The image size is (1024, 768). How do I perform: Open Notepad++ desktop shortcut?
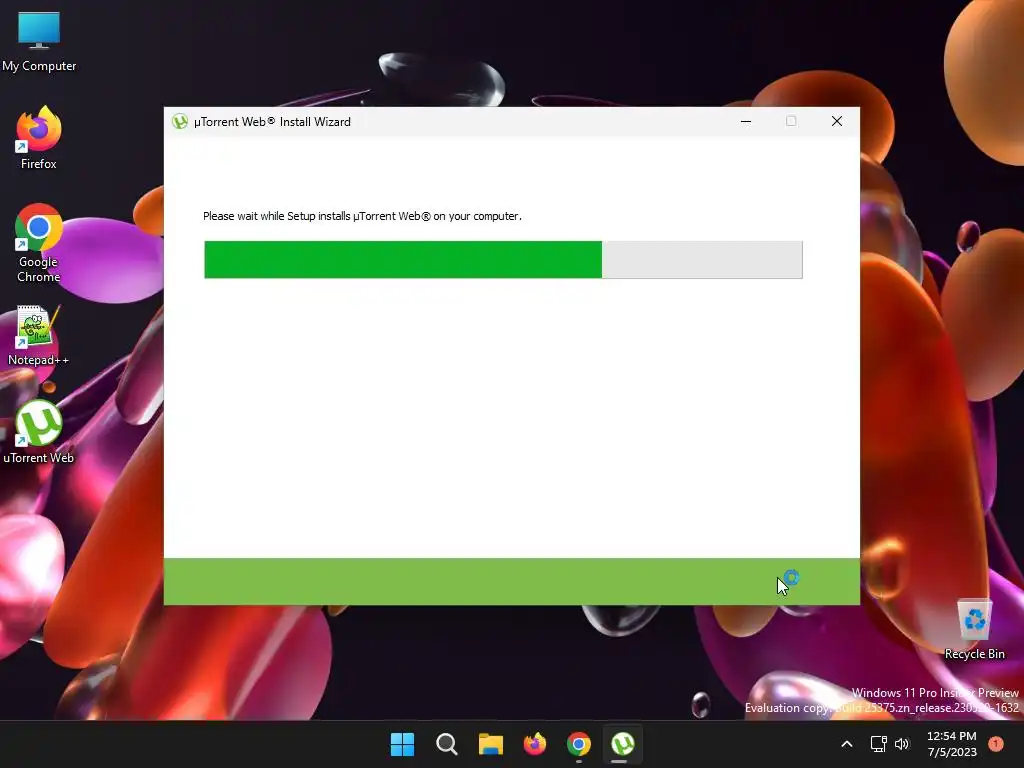click(x=39, y=336)
